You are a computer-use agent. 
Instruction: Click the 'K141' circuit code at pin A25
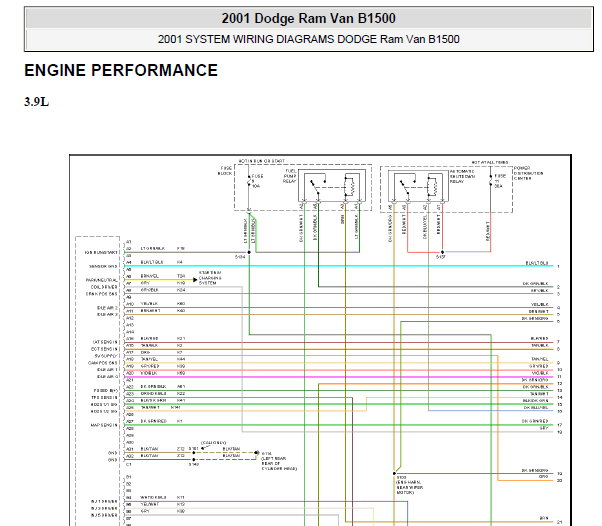pos(176,407)
